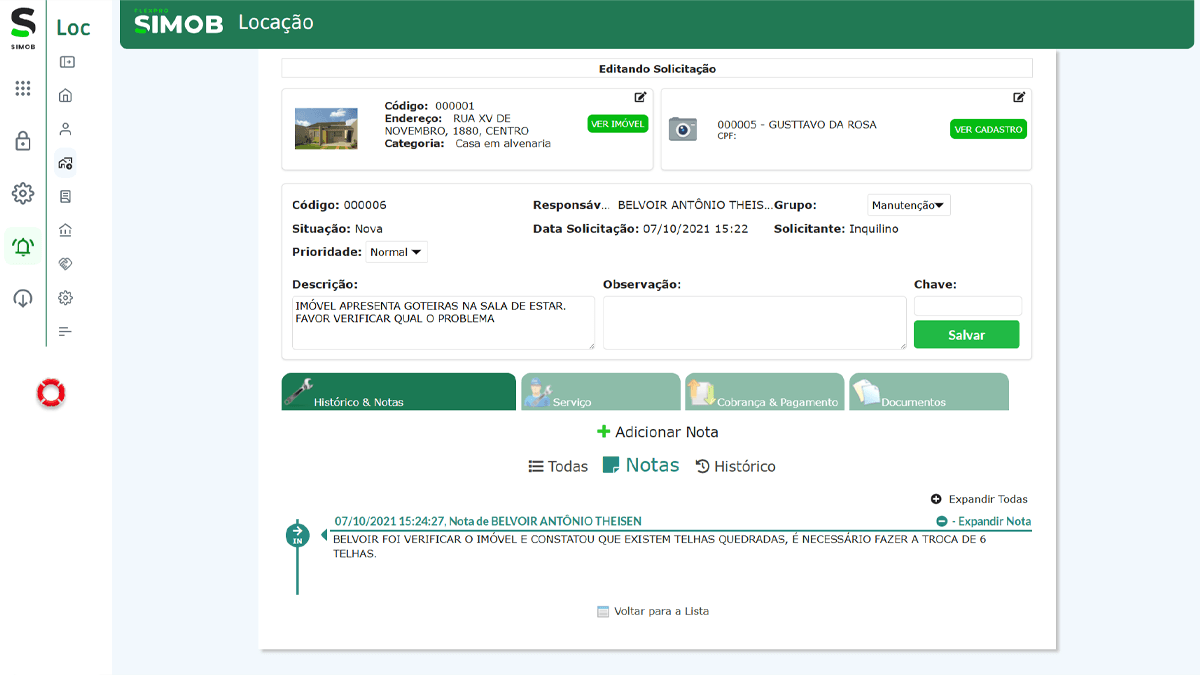Edit GUSTTAVO DA ROSA's record via pencil icon

(x=1019, y=98)
